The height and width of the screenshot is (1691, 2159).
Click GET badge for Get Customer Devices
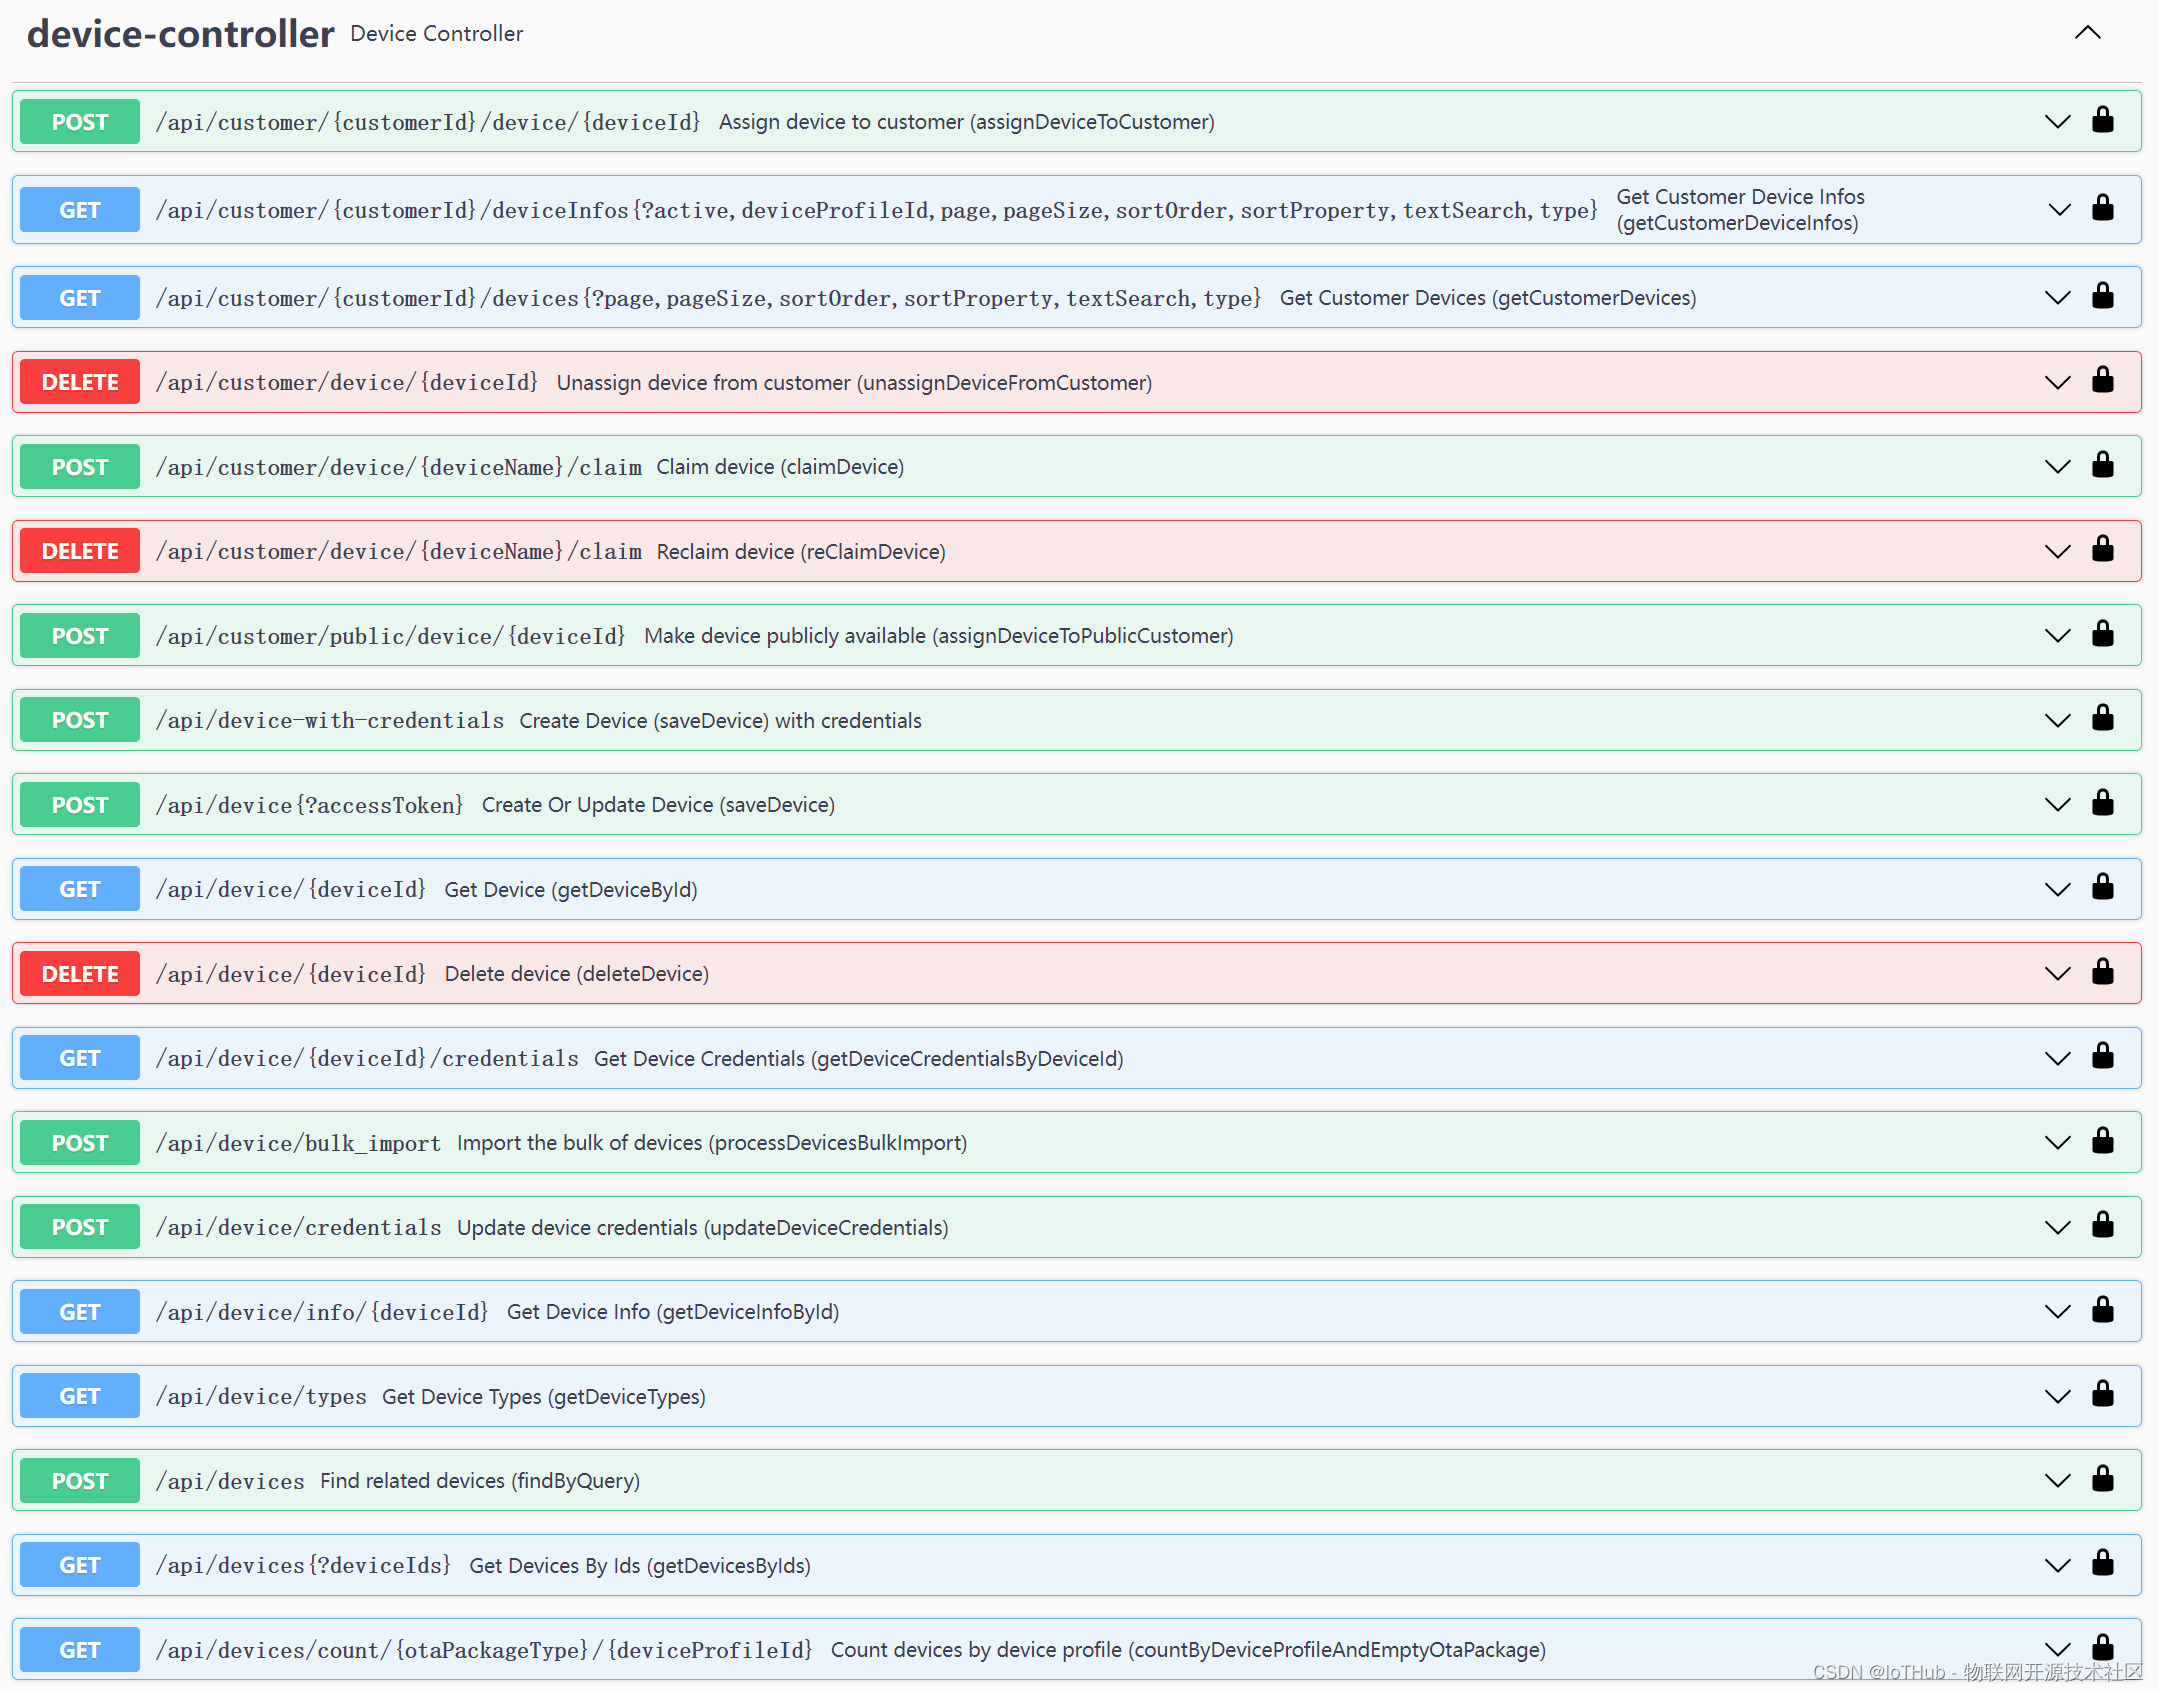(x=80, y=298)
